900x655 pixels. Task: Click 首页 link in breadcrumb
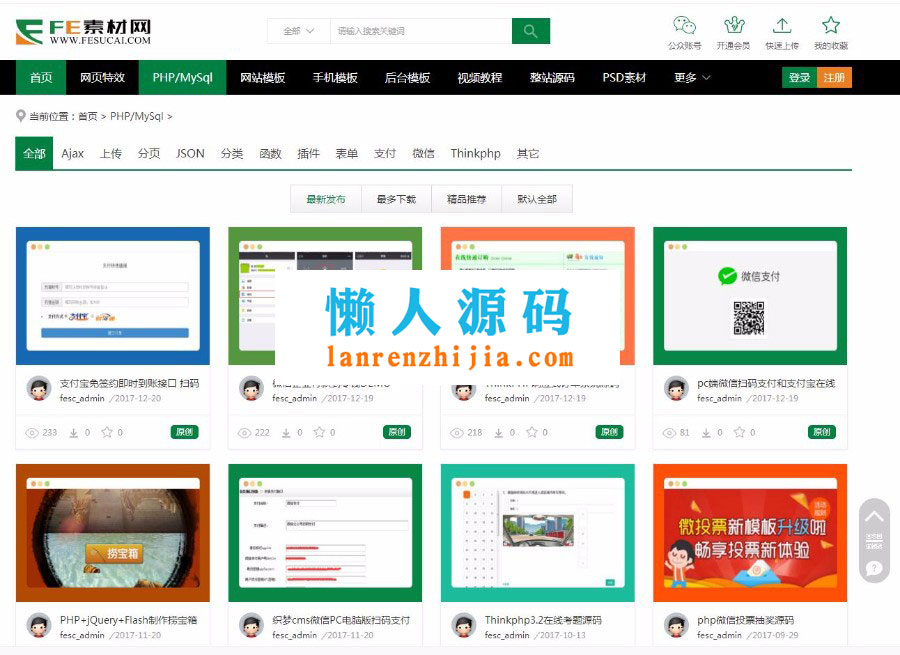pos(88,116)
